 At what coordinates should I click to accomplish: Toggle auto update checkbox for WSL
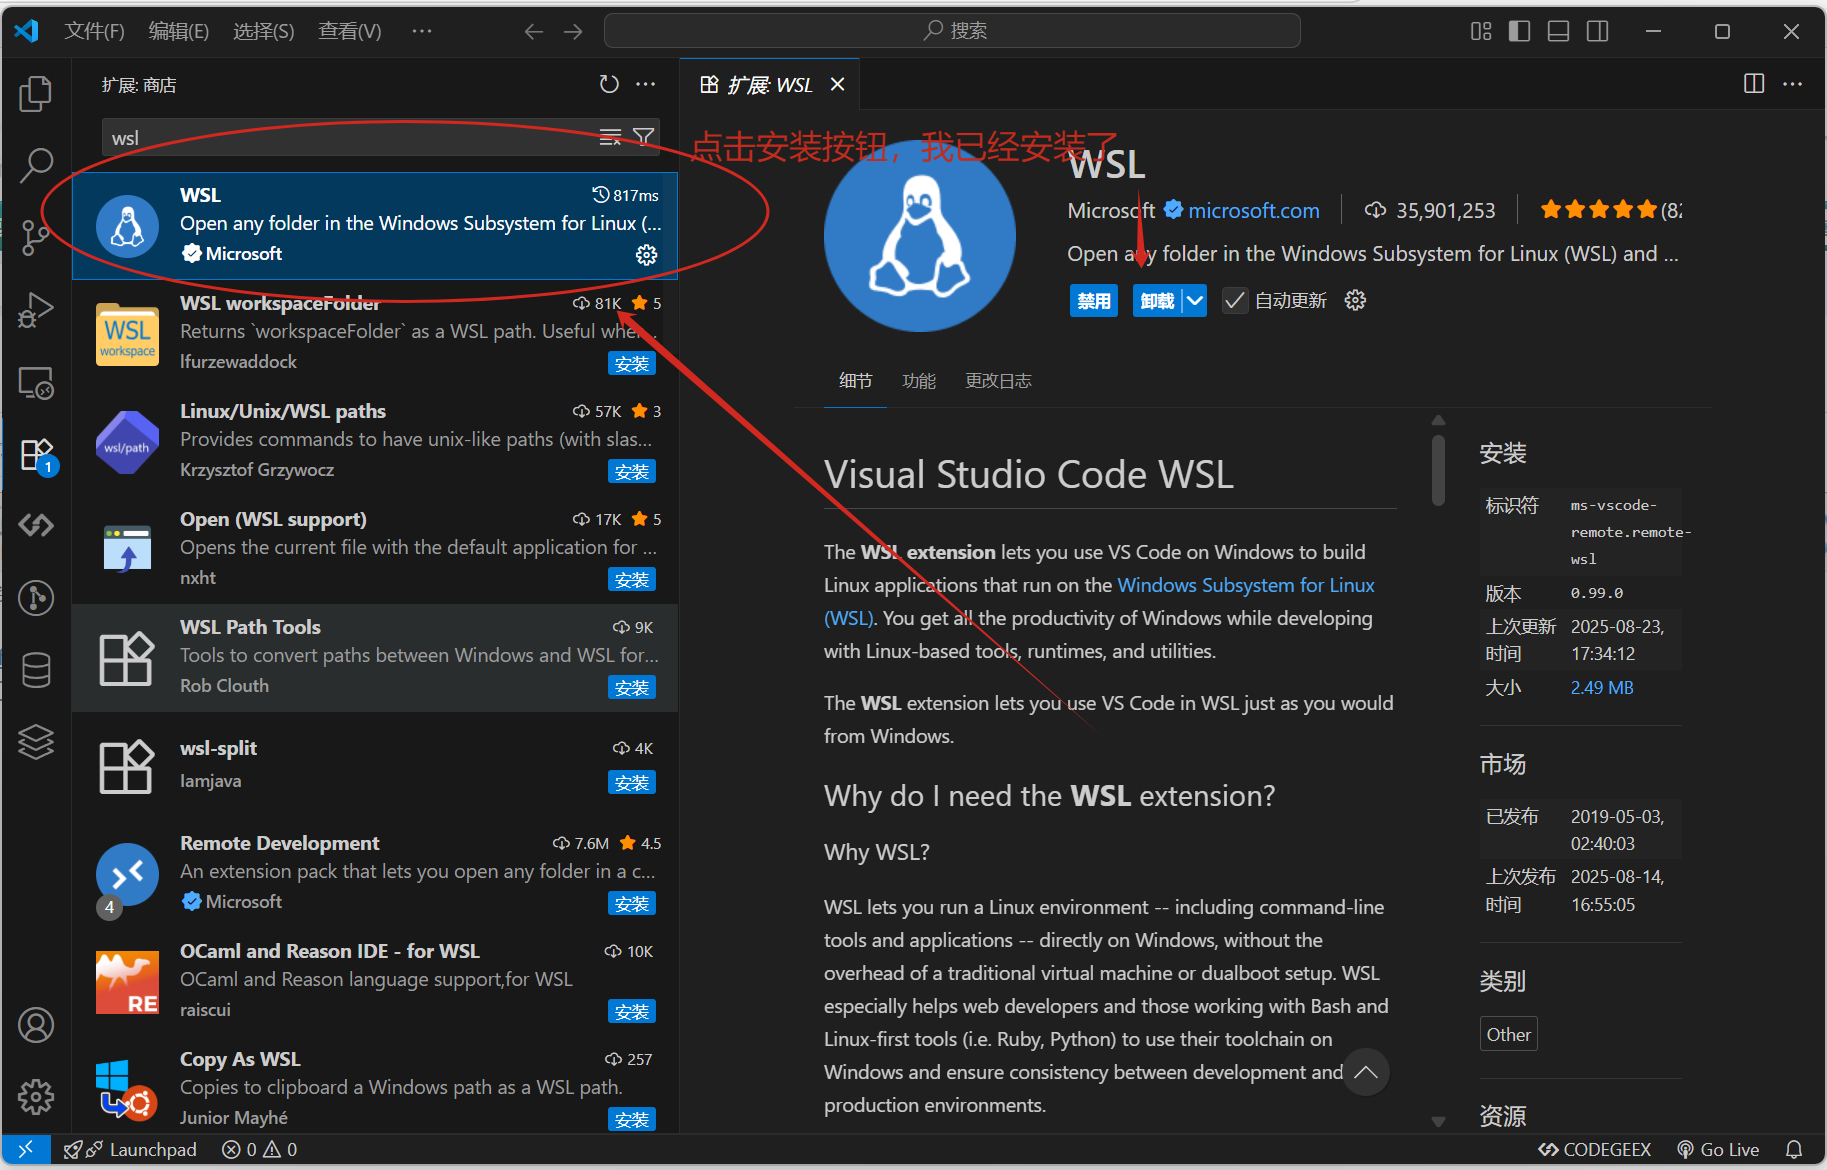click(x=1235, y=301)
